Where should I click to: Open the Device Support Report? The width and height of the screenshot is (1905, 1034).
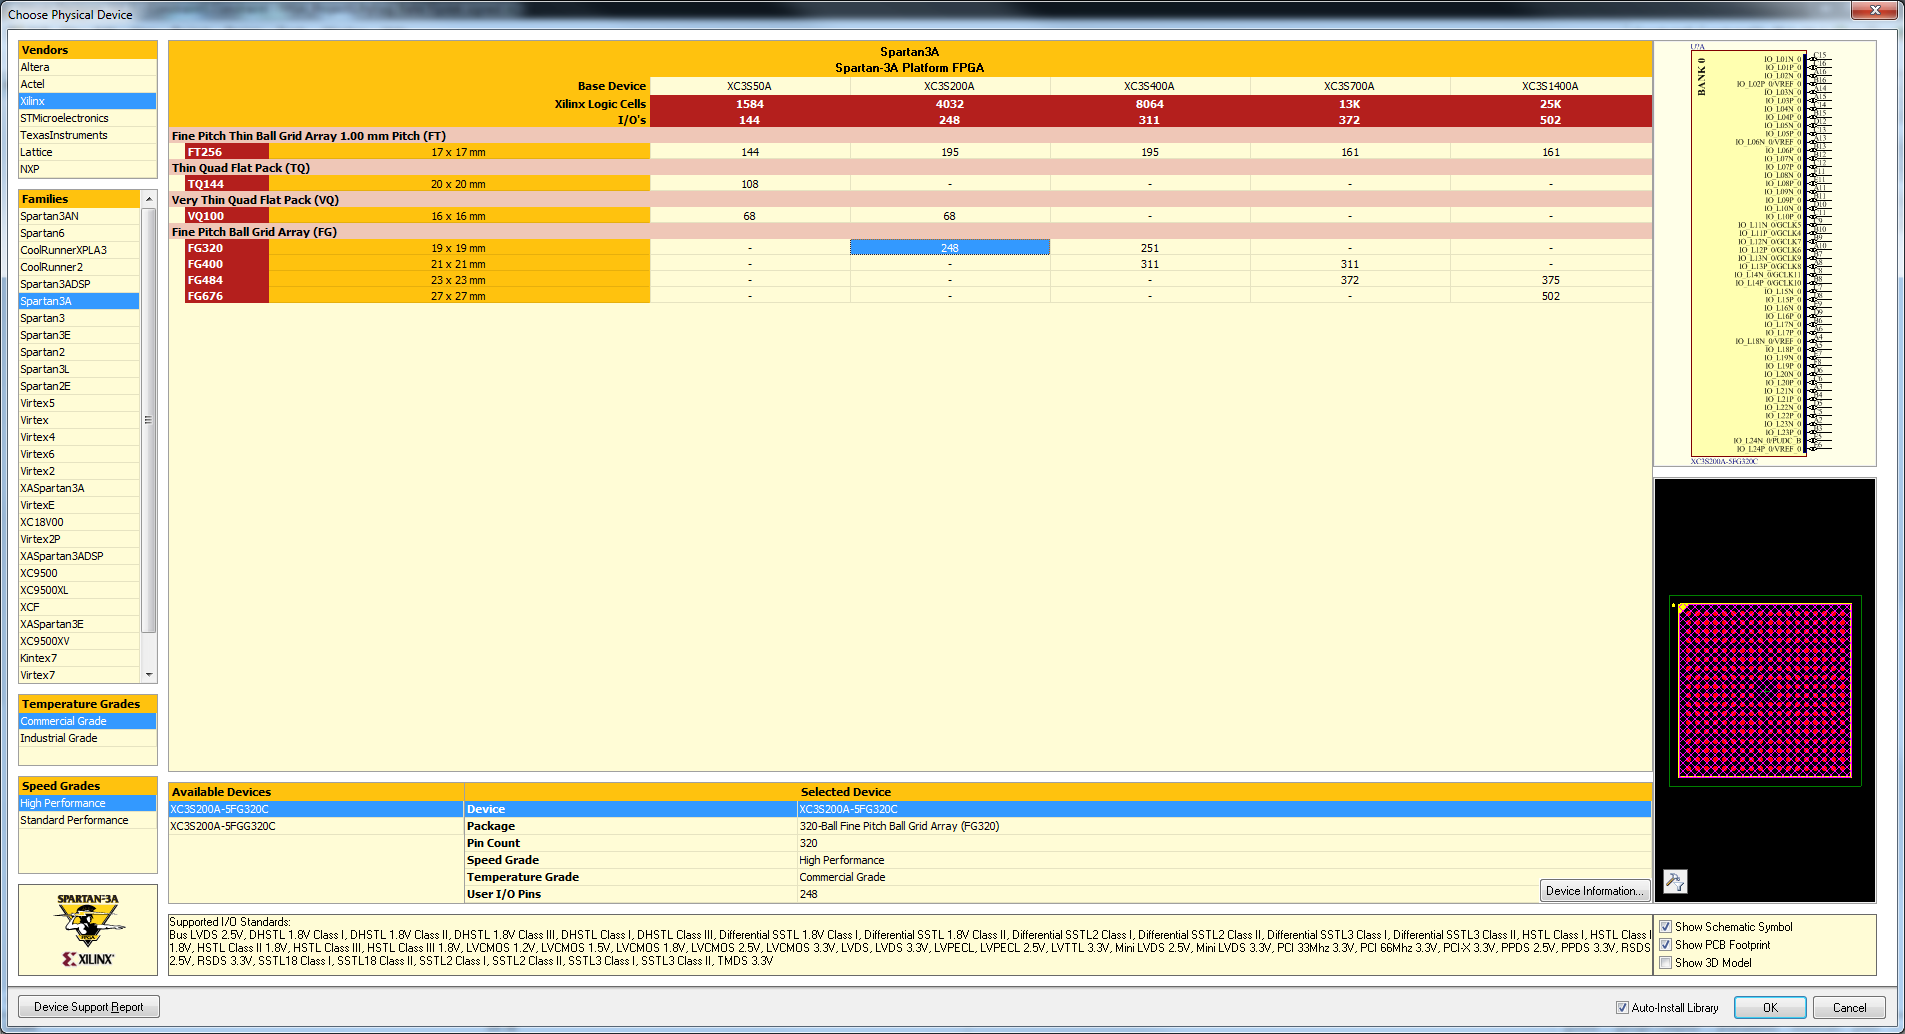(x=88, y=1006)
